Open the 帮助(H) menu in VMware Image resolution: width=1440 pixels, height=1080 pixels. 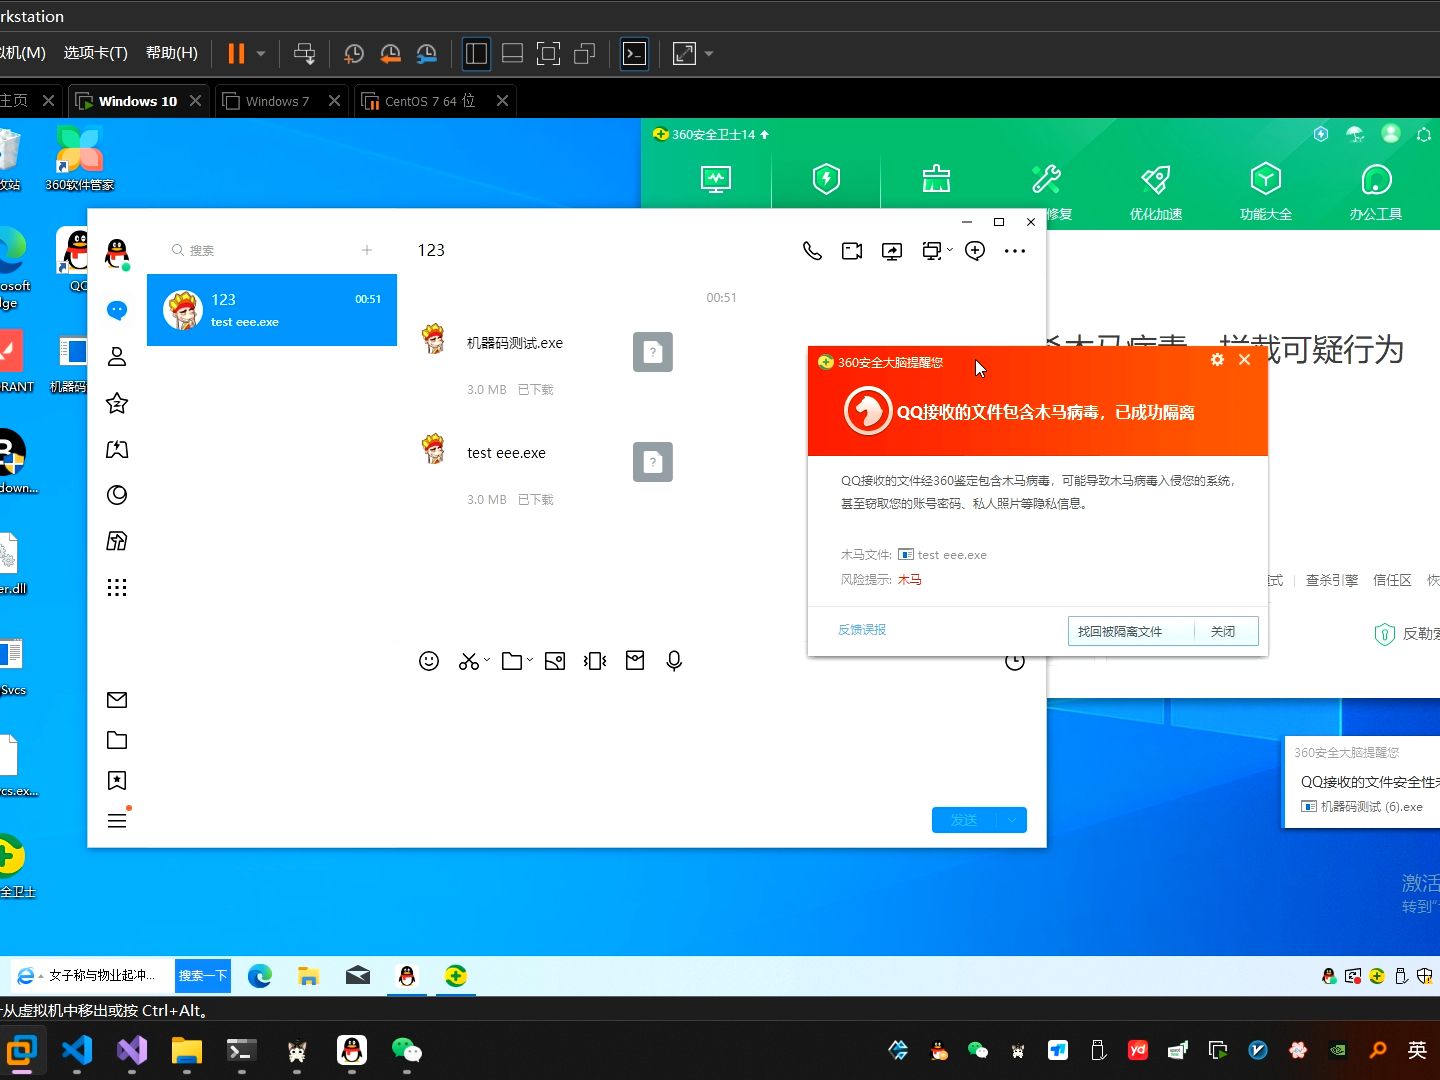pos(172,53)
